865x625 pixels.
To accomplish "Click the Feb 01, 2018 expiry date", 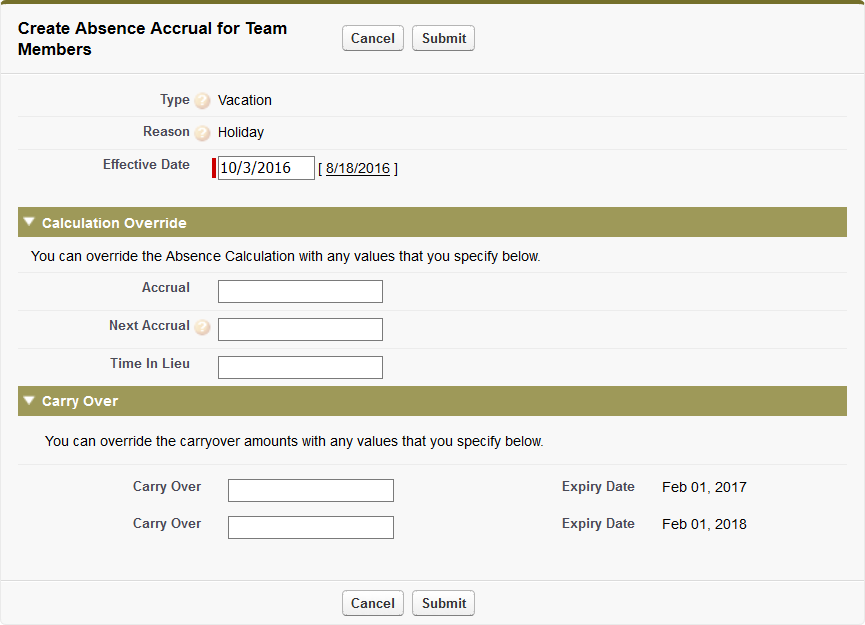I will pyautogui.click(x=704, y=524).
